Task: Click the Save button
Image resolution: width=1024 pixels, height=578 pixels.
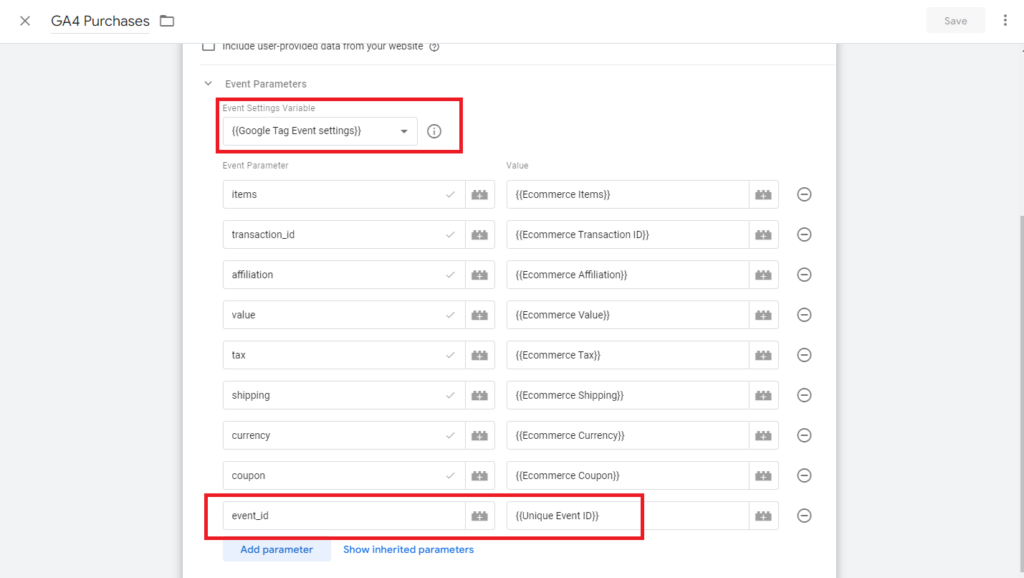Action: (x=955, y=21)
